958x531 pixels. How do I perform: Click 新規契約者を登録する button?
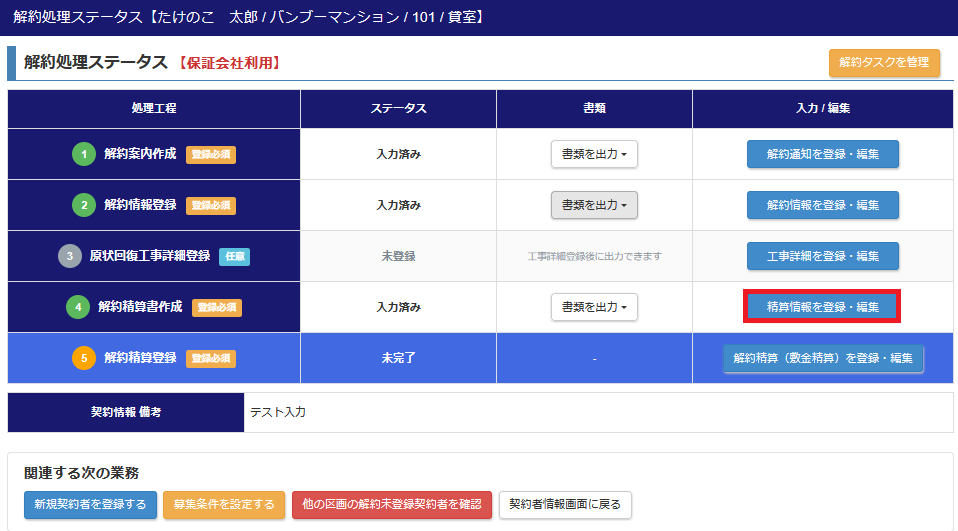point(90,505)
